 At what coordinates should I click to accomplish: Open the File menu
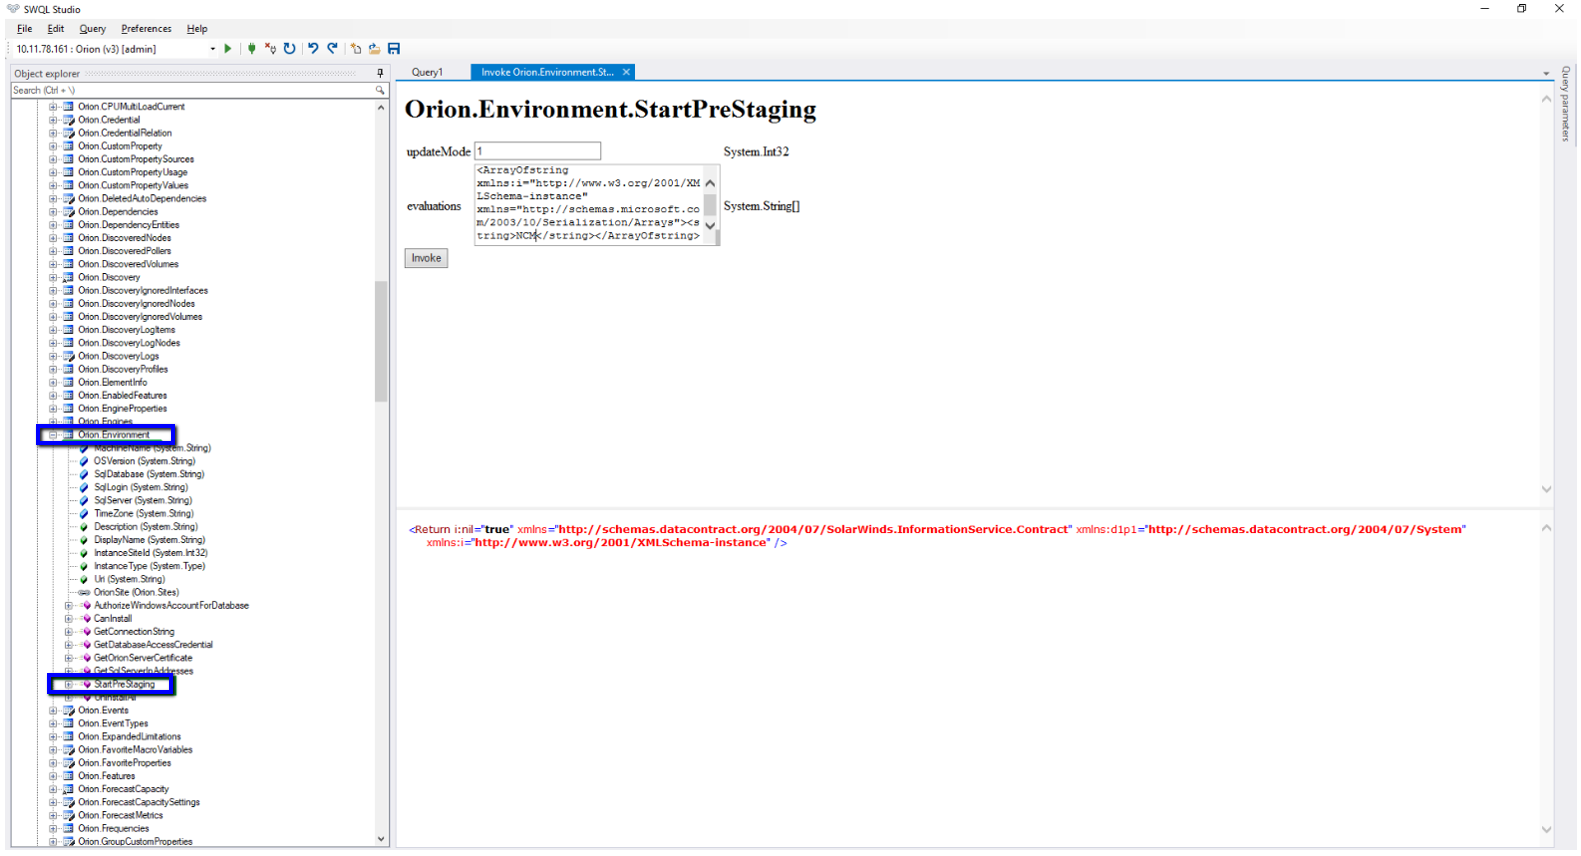25,29
